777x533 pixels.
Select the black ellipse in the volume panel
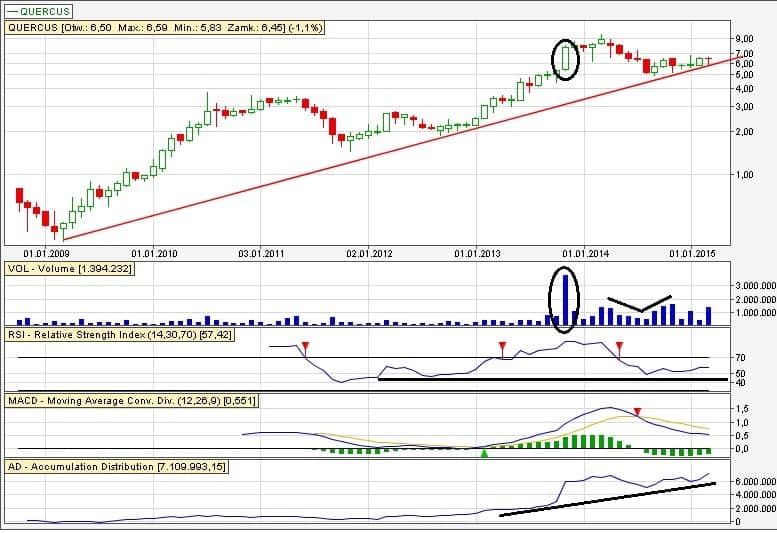click(565, 299)
